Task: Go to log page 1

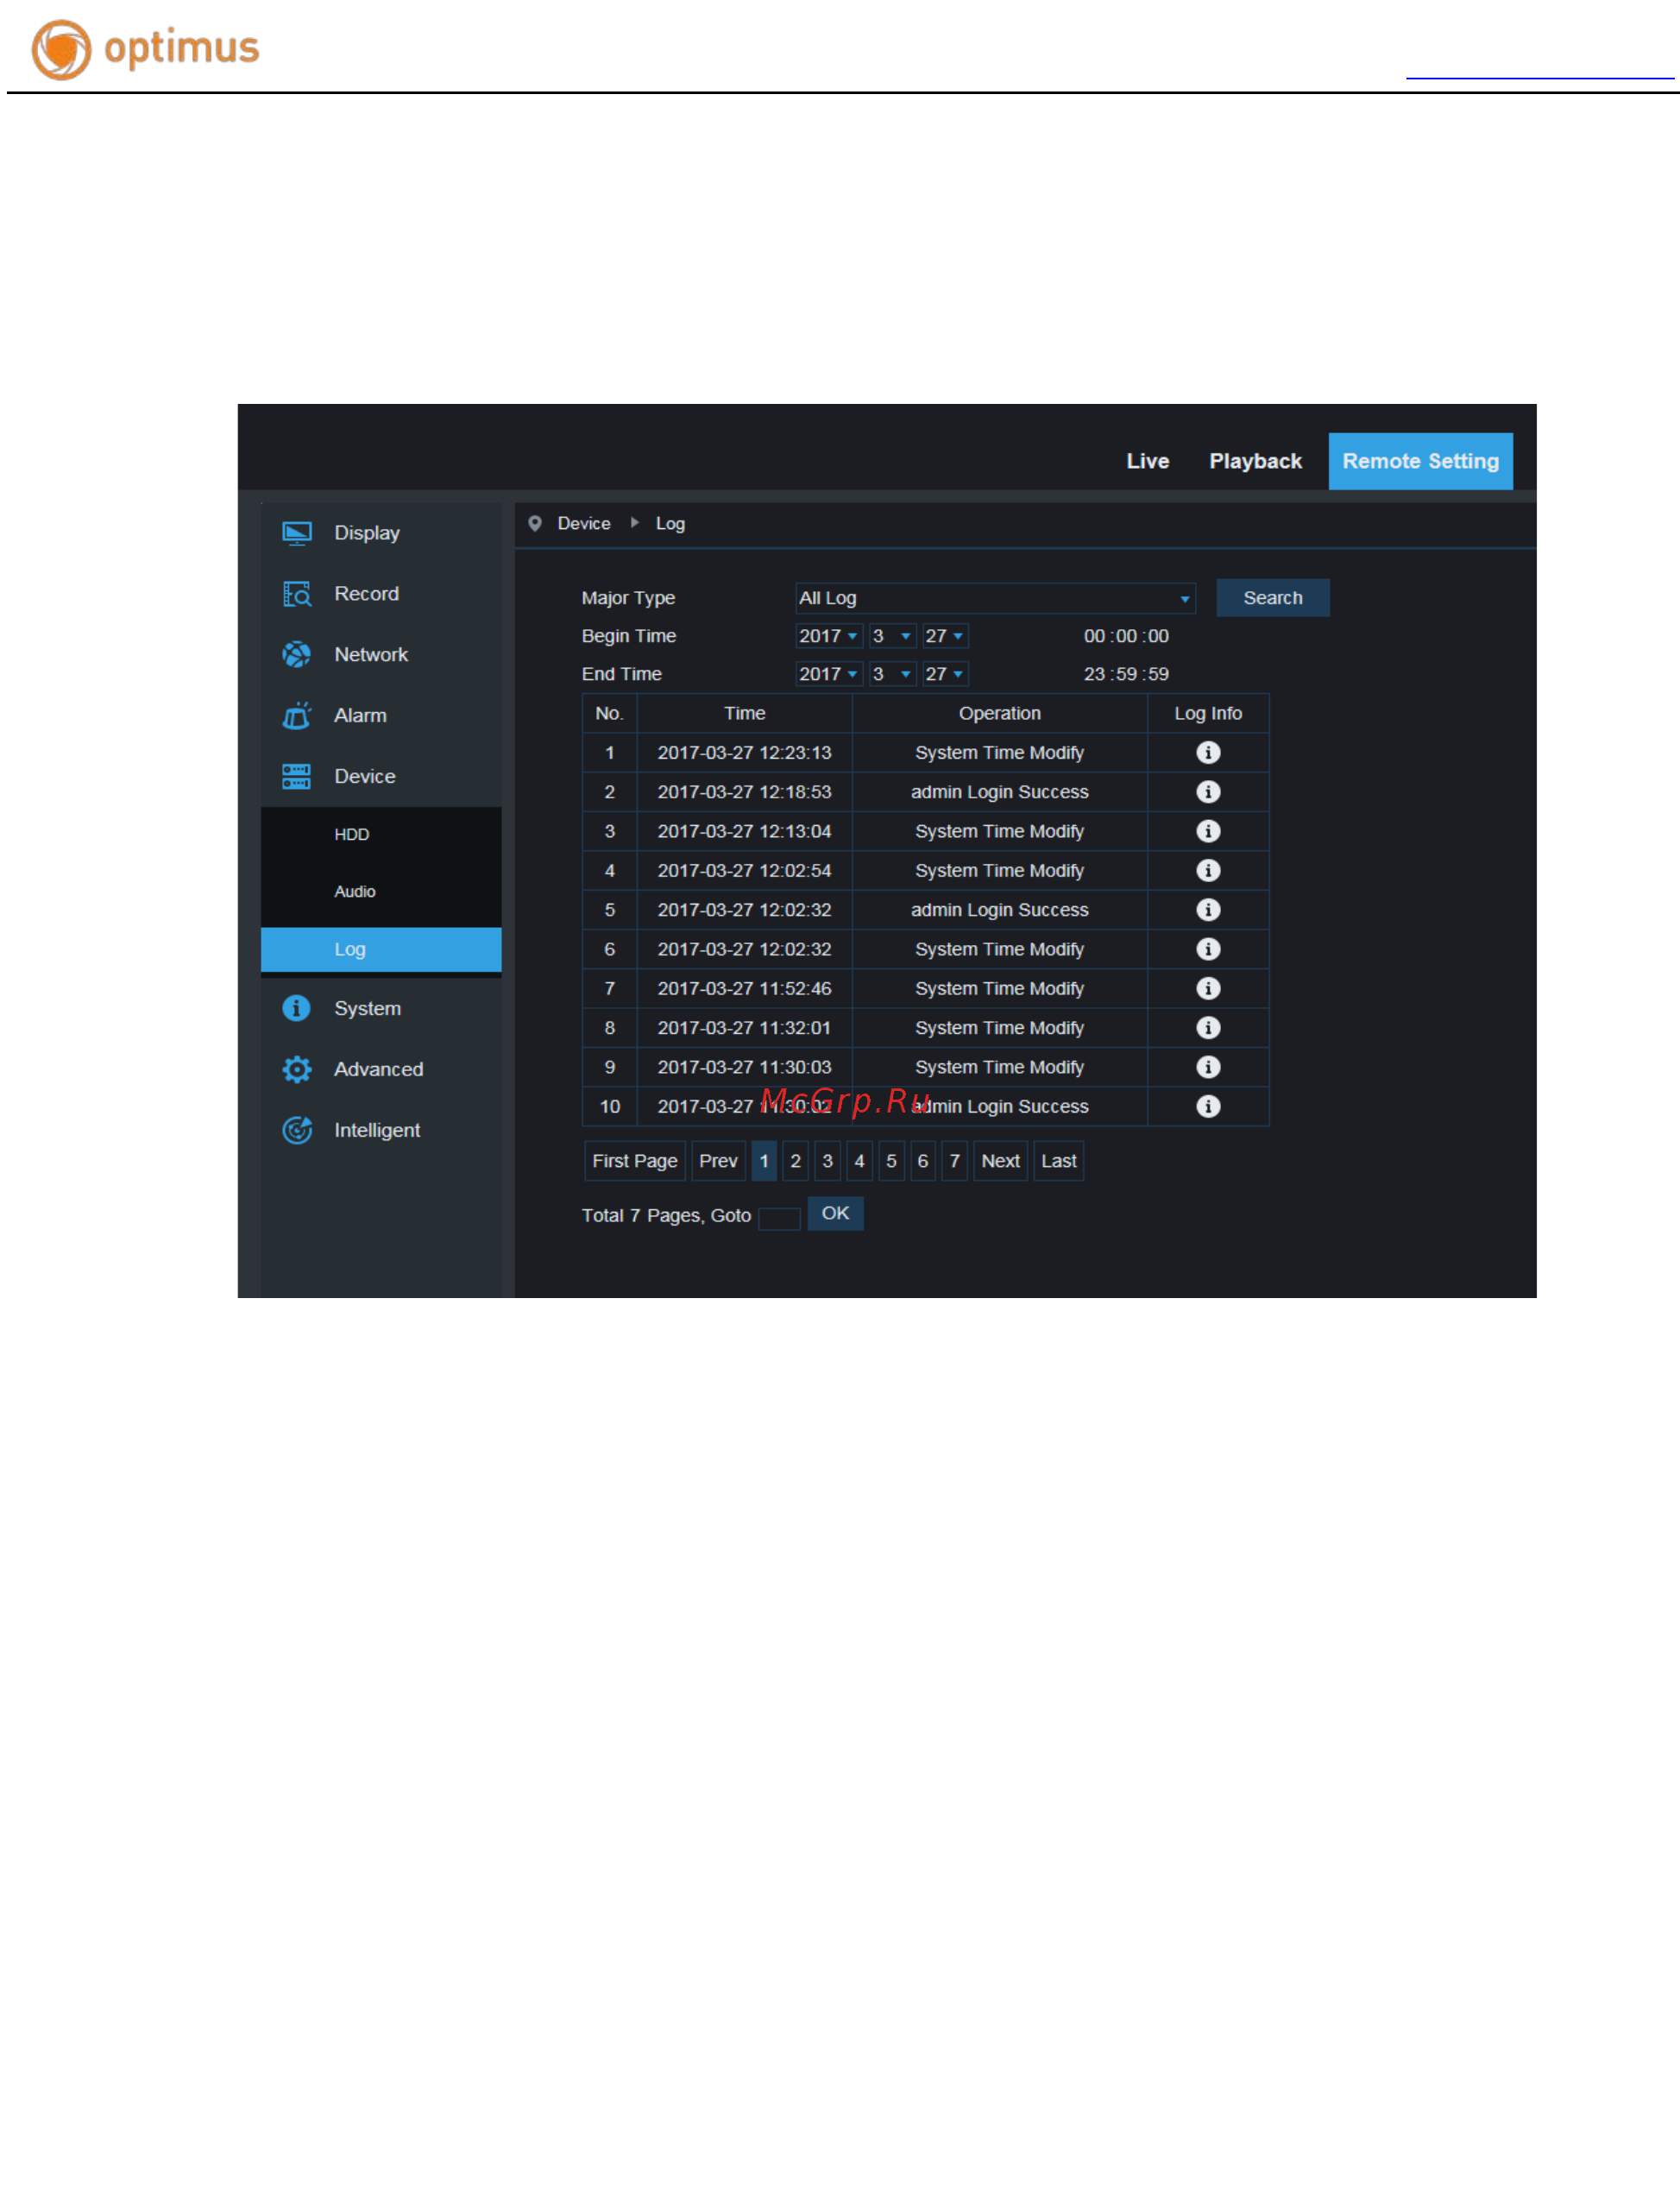Action: pos(764,1161)
